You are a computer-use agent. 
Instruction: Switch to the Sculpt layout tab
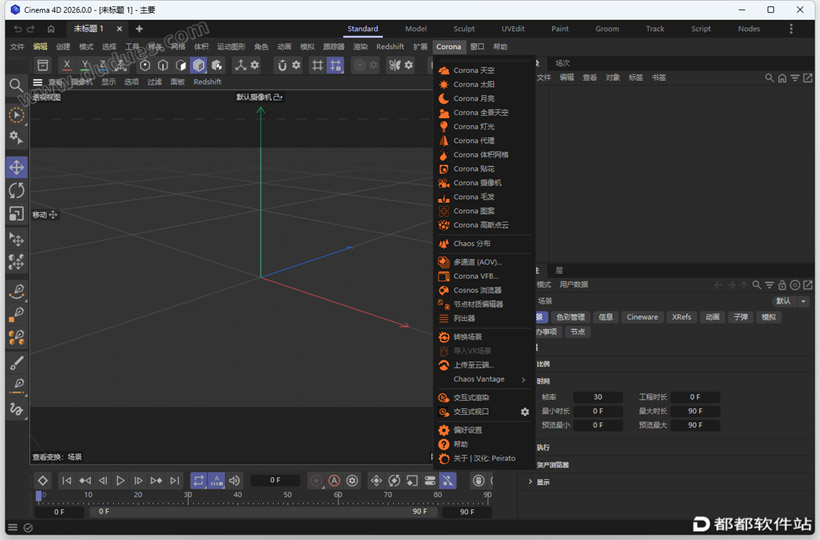pos(464,29)
